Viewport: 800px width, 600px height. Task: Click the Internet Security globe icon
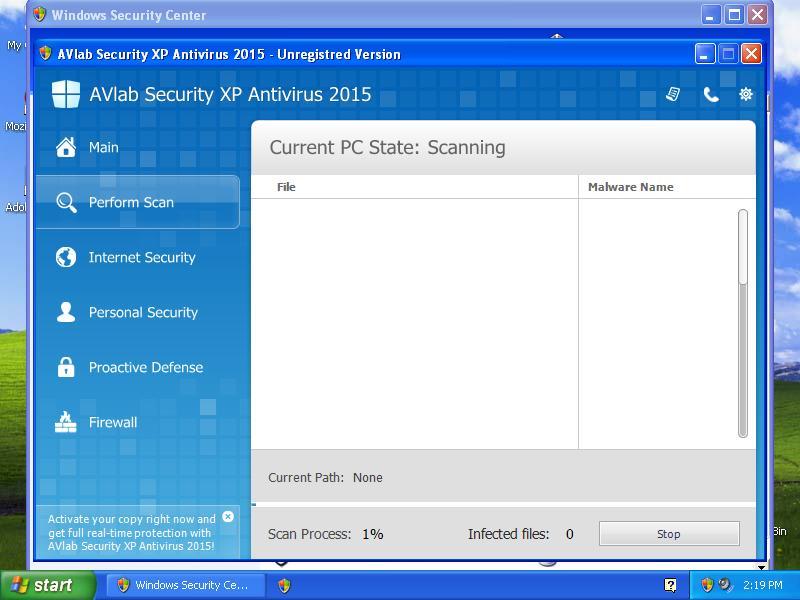pyautogui.click(x=66, y=257)
